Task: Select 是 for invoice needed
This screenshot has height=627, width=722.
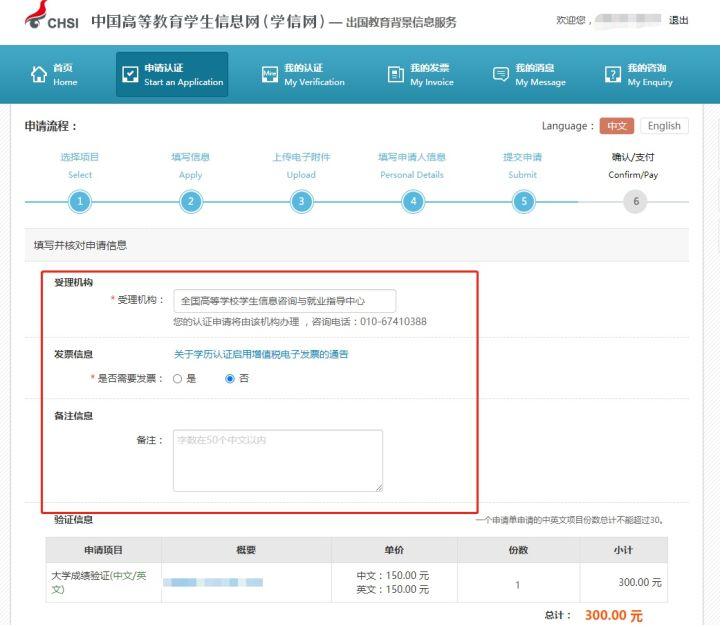Action: click(177, 379)
